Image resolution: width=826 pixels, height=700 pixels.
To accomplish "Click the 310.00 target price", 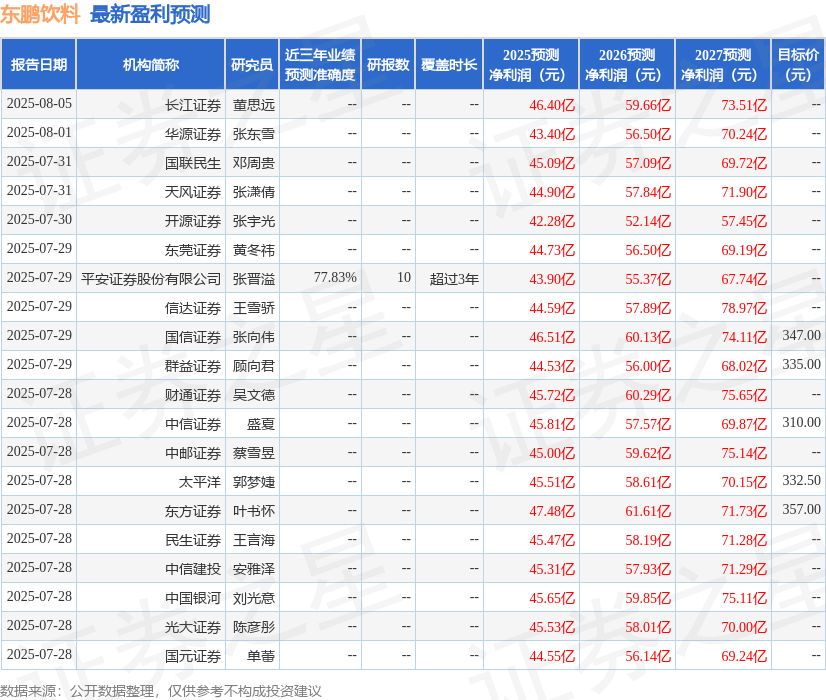I will 801,422.
